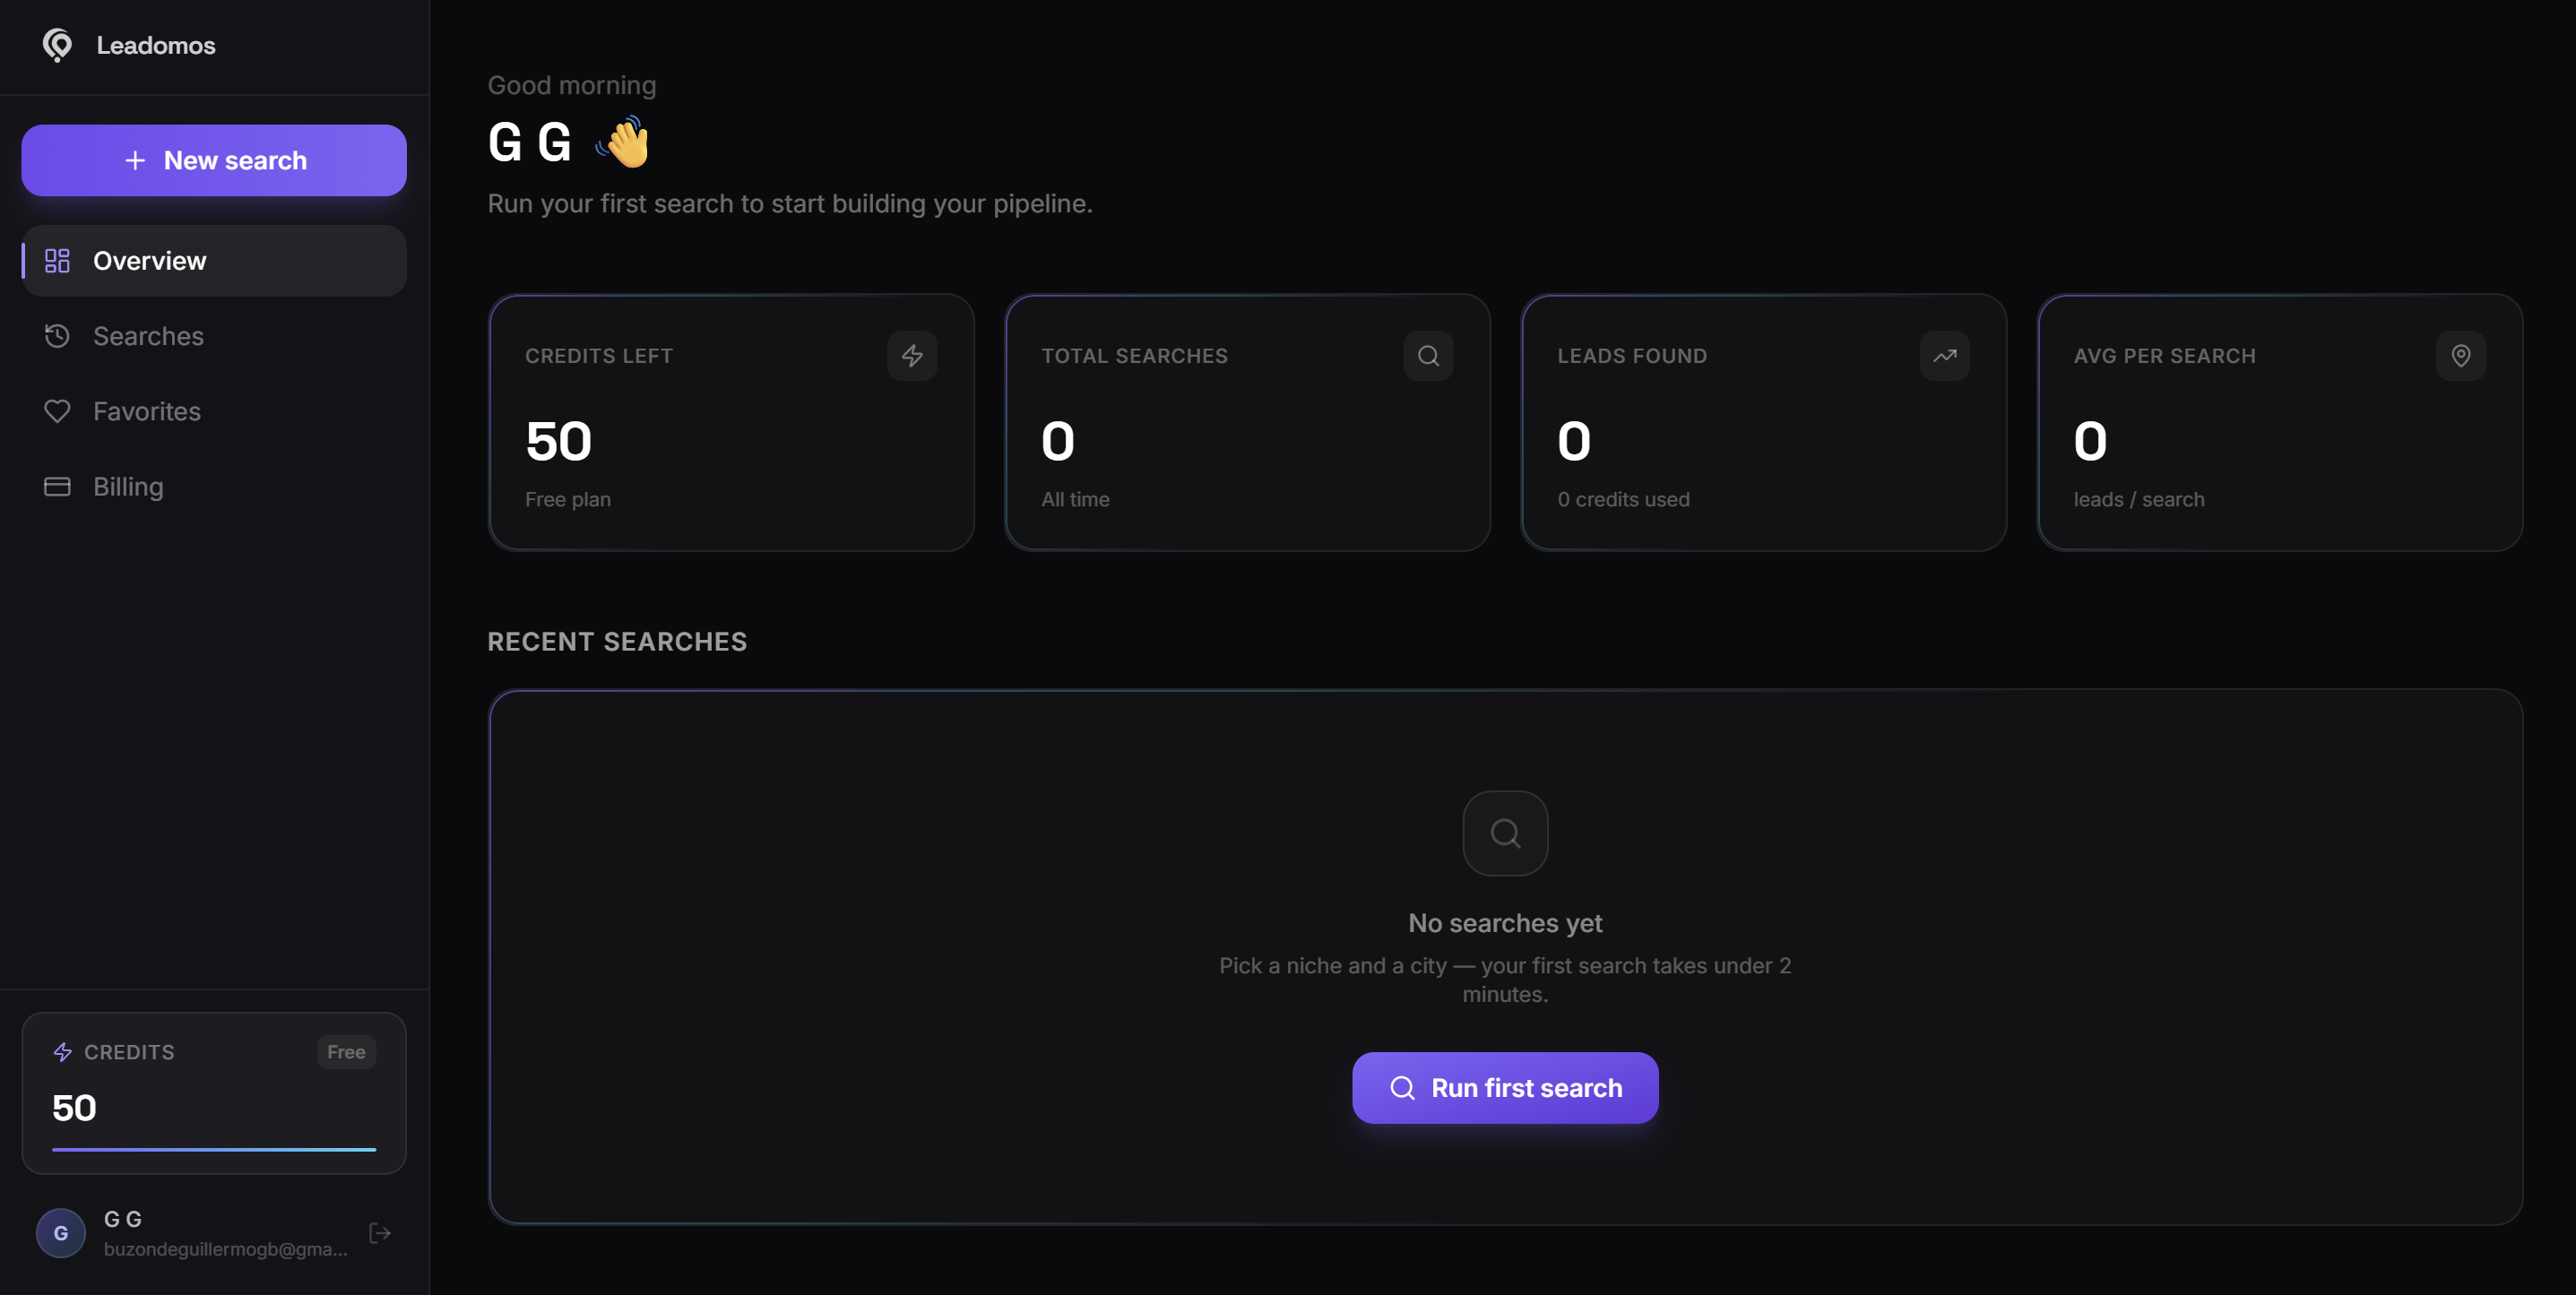2576x1295 pixels.
Task: Go to Favorites in the sidebar
Action: [214, 411]
